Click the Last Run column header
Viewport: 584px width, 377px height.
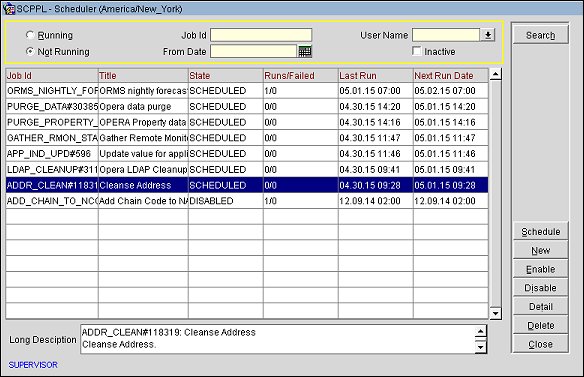(x=376, y=76)
